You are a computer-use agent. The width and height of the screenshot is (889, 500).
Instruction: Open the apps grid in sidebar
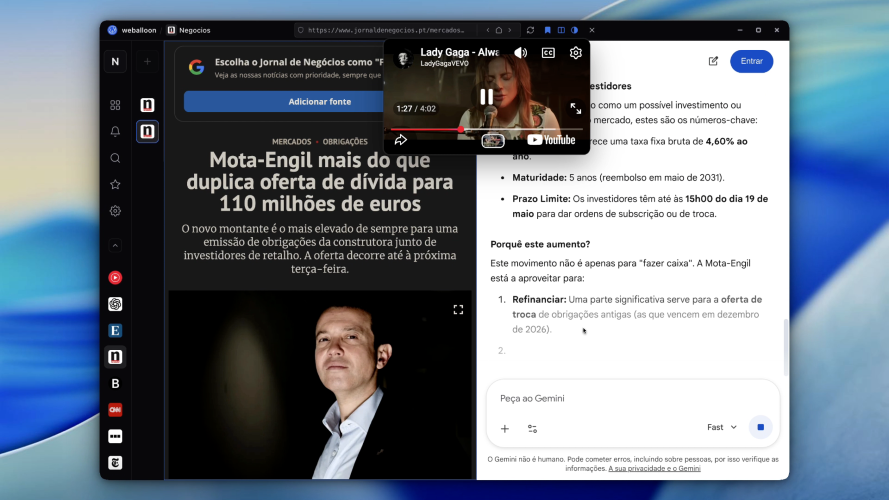(115, 105)
